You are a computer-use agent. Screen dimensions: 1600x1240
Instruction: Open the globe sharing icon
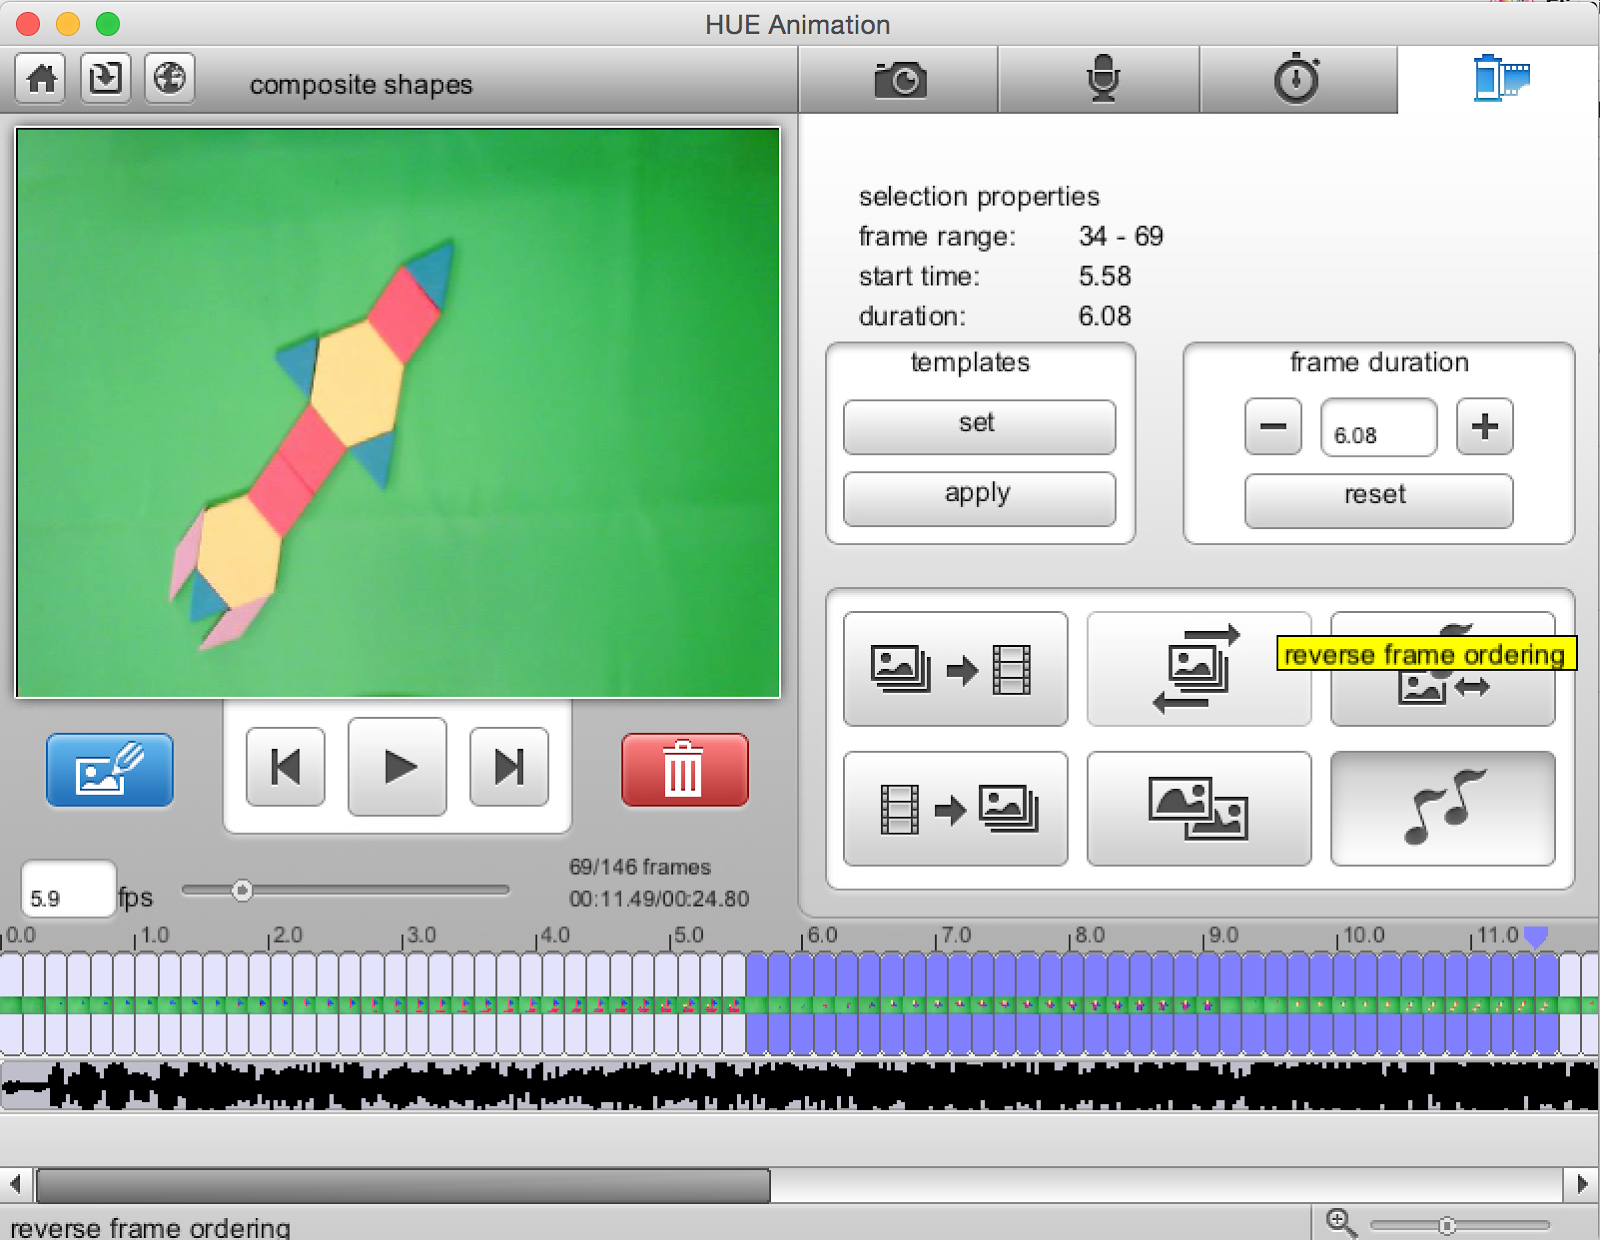click(169, 77)
